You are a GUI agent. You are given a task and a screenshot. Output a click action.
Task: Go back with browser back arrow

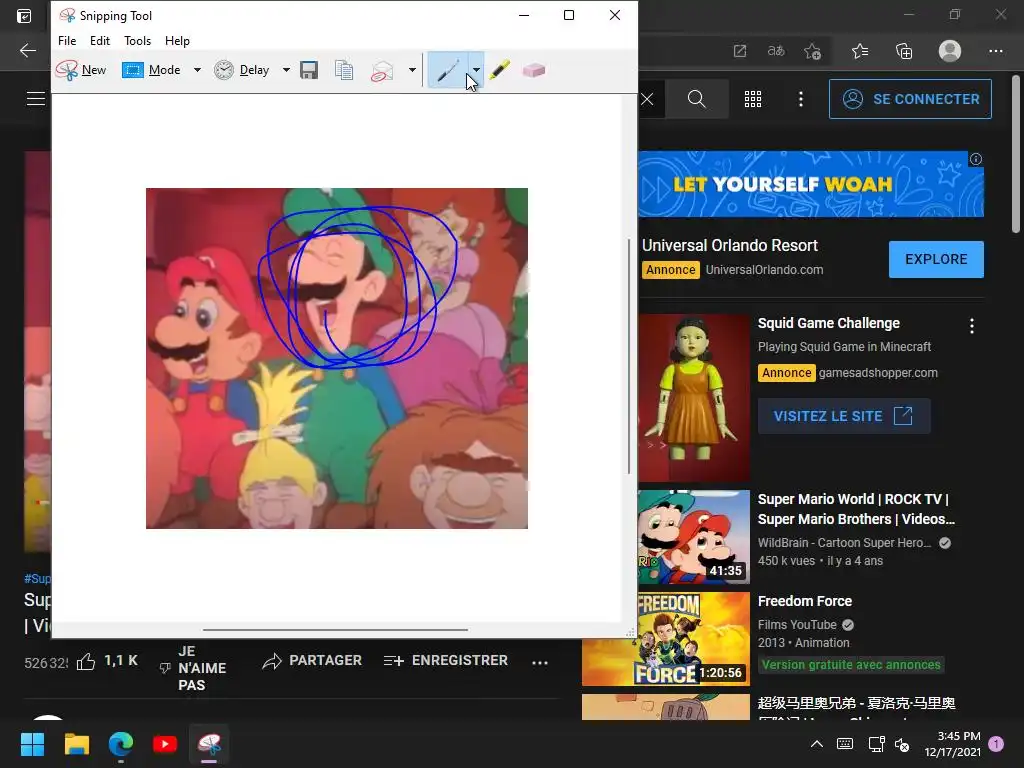click(27, 50)
